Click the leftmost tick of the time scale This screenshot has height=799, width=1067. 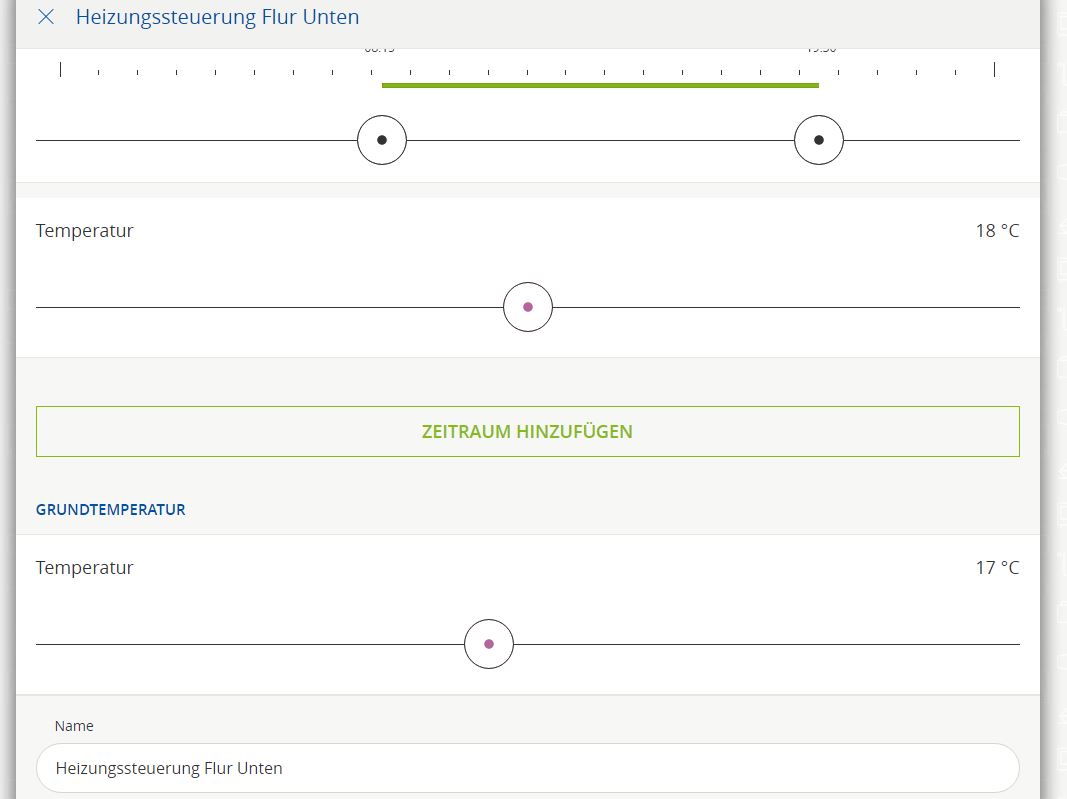pyautogui.click(x=60, y=69)
